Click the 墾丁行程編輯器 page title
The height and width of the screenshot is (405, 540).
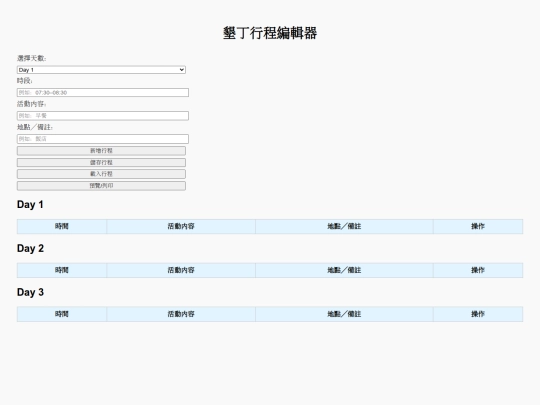click(270, 33)
